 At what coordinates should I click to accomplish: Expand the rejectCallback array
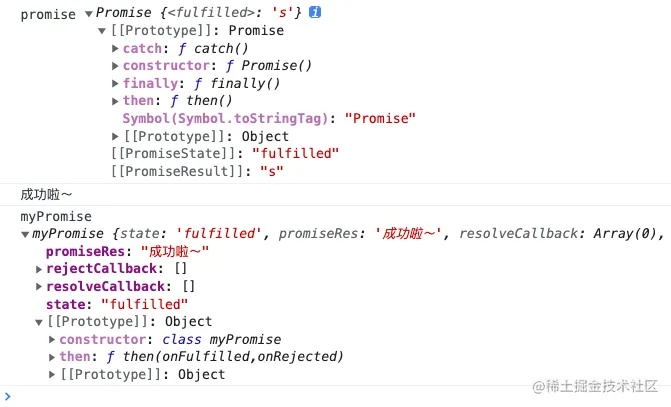(39, 269)
